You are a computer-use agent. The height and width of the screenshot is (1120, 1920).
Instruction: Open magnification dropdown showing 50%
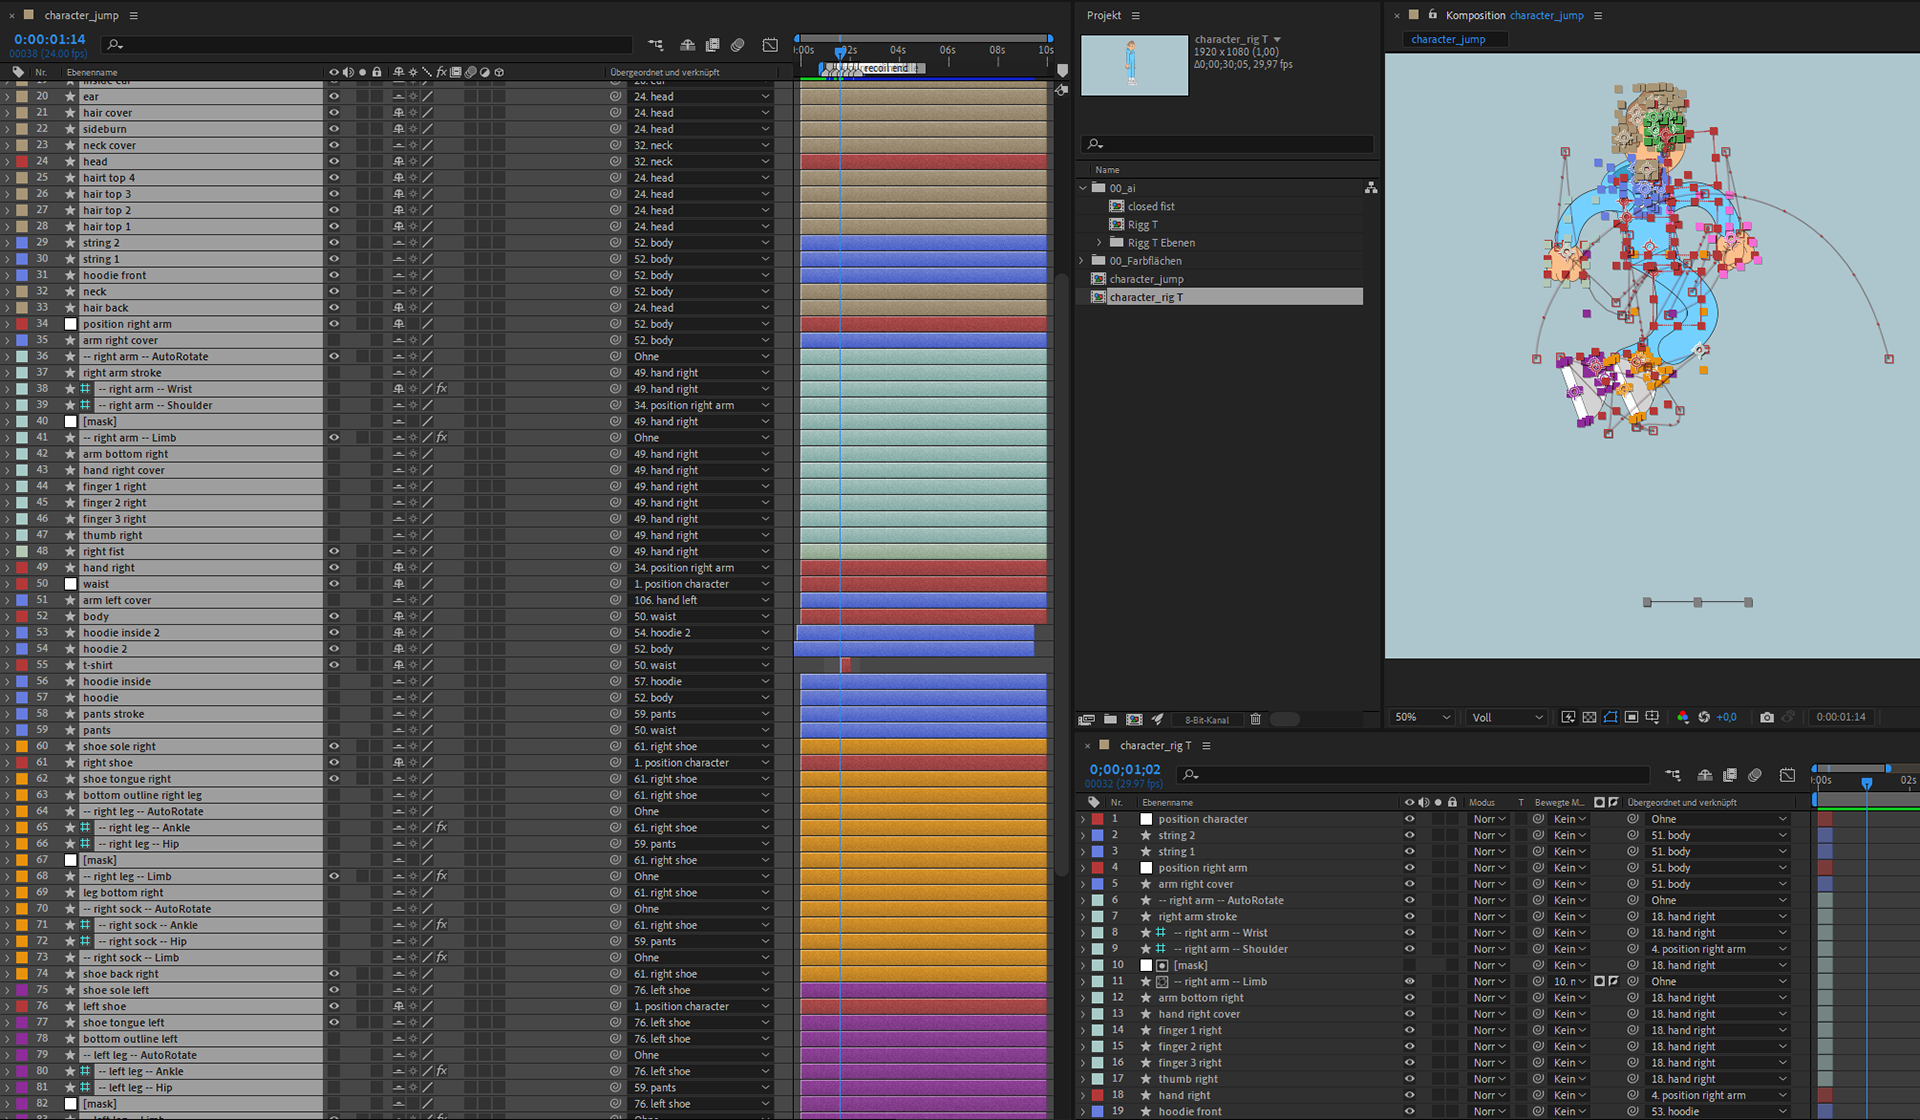[x=1423, y=717]
